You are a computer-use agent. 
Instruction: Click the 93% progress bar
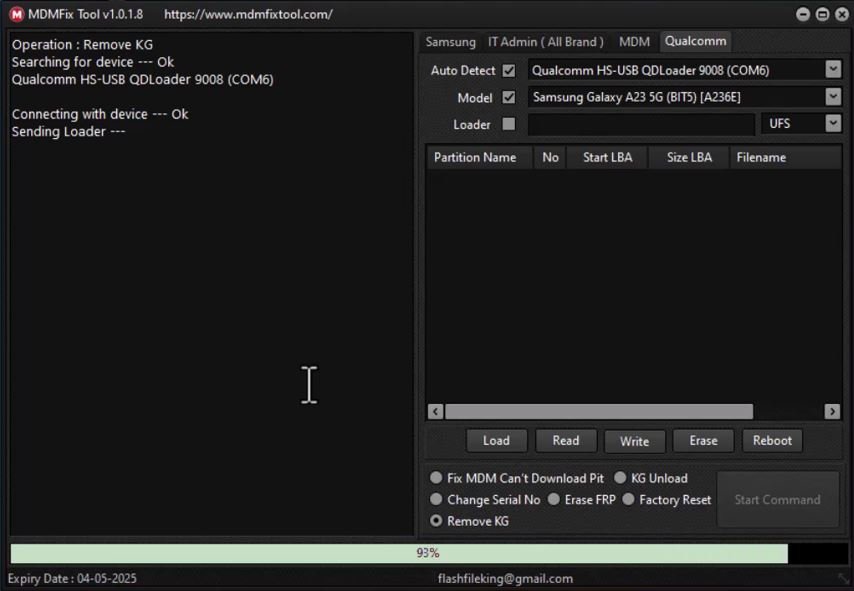pos(427,553)
